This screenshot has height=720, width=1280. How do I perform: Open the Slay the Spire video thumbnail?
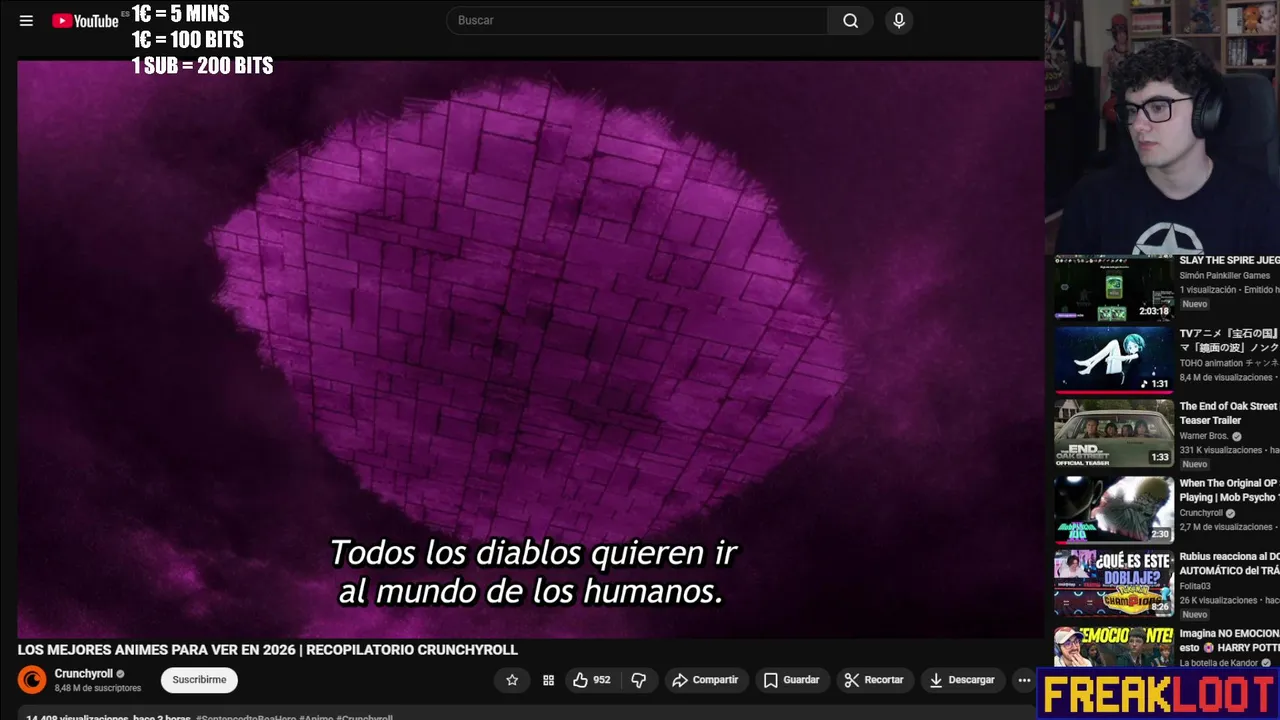click(x=1113, y=288)
